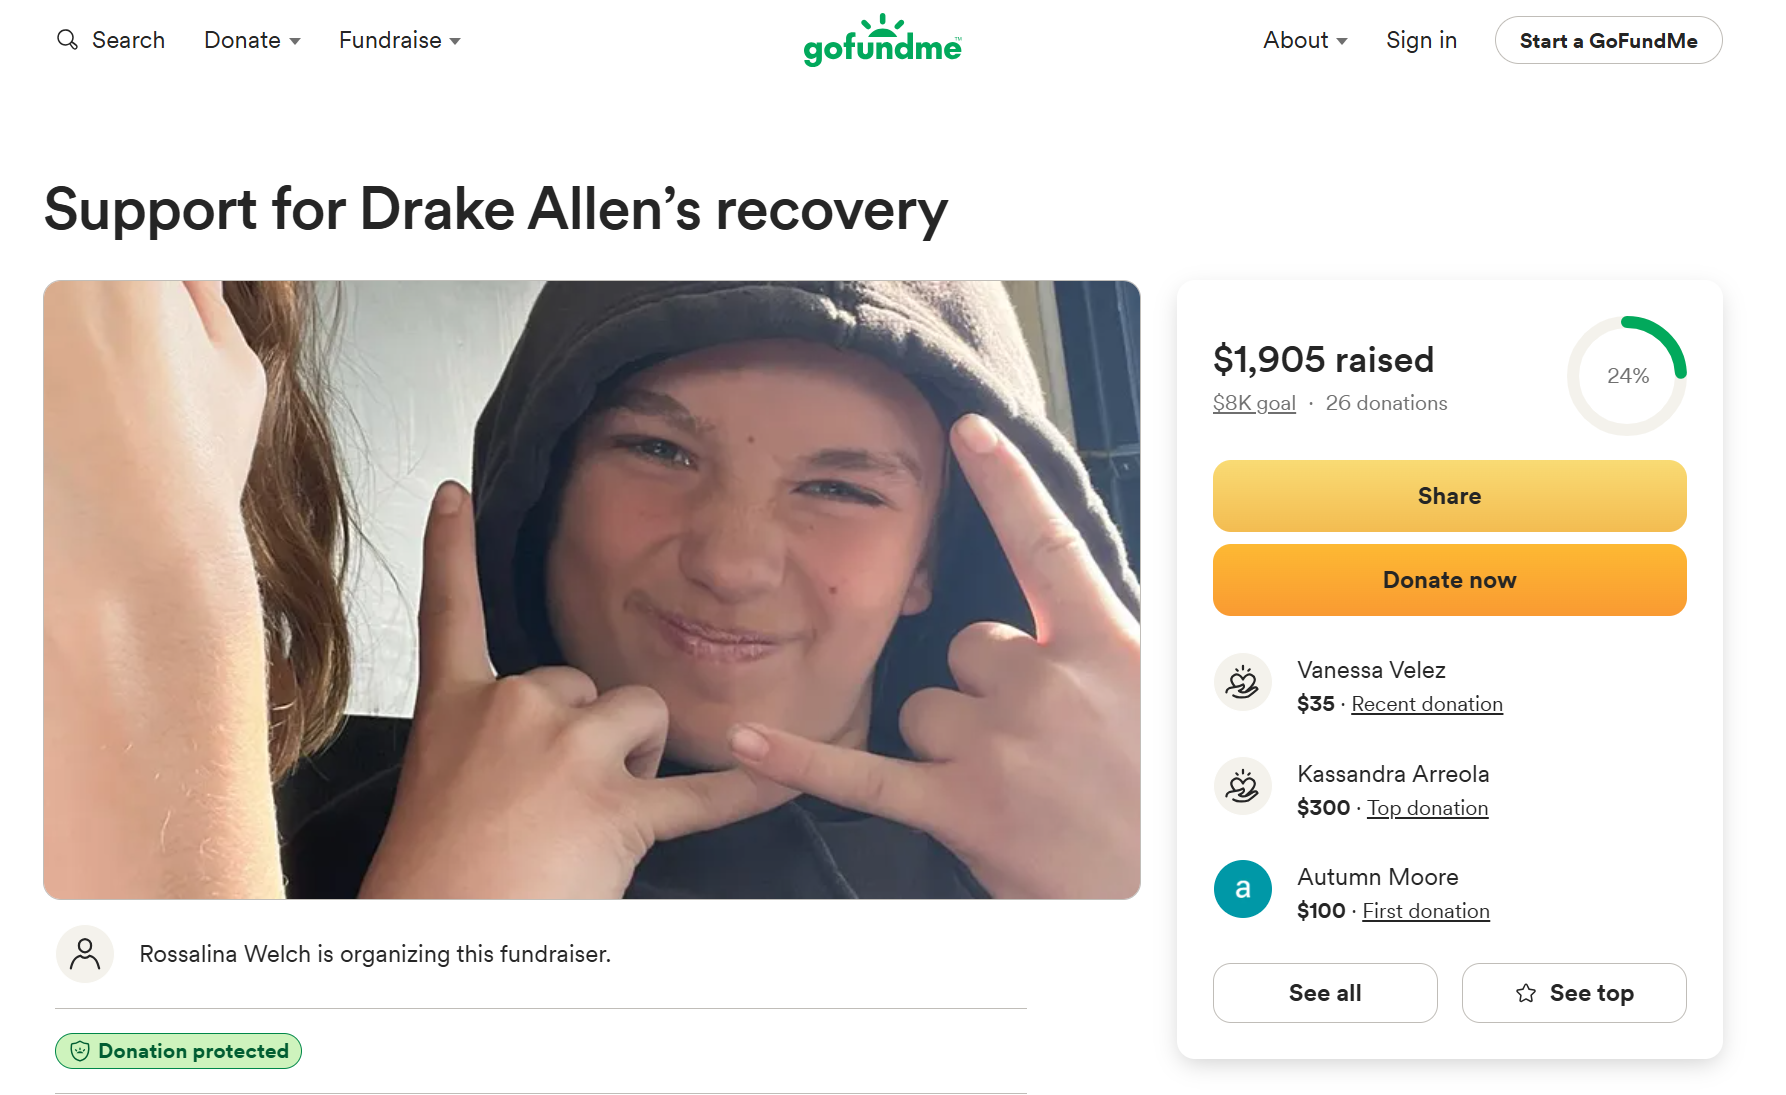1786x1095 pixels.
Task: Click the organizer profile avatar icon
Action: (85, 954)
